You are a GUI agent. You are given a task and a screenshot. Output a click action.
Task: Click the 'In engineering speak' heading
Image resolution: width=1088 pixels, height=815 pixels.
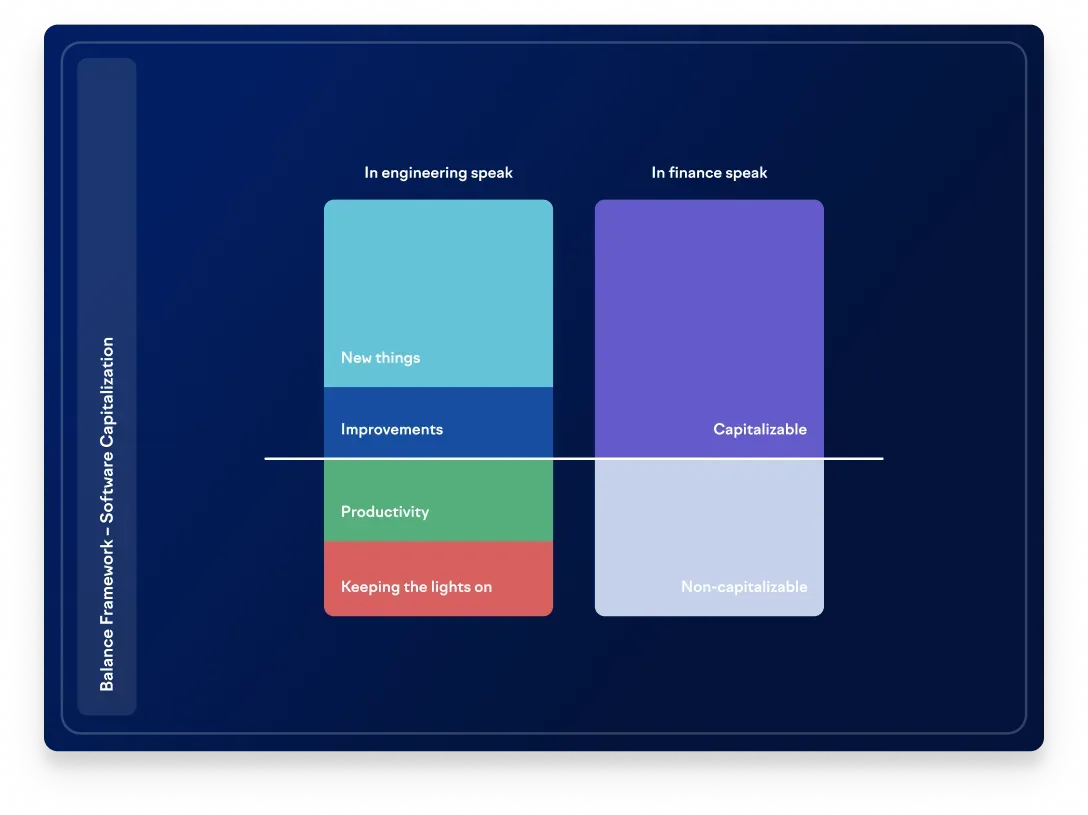click(438, 173)
